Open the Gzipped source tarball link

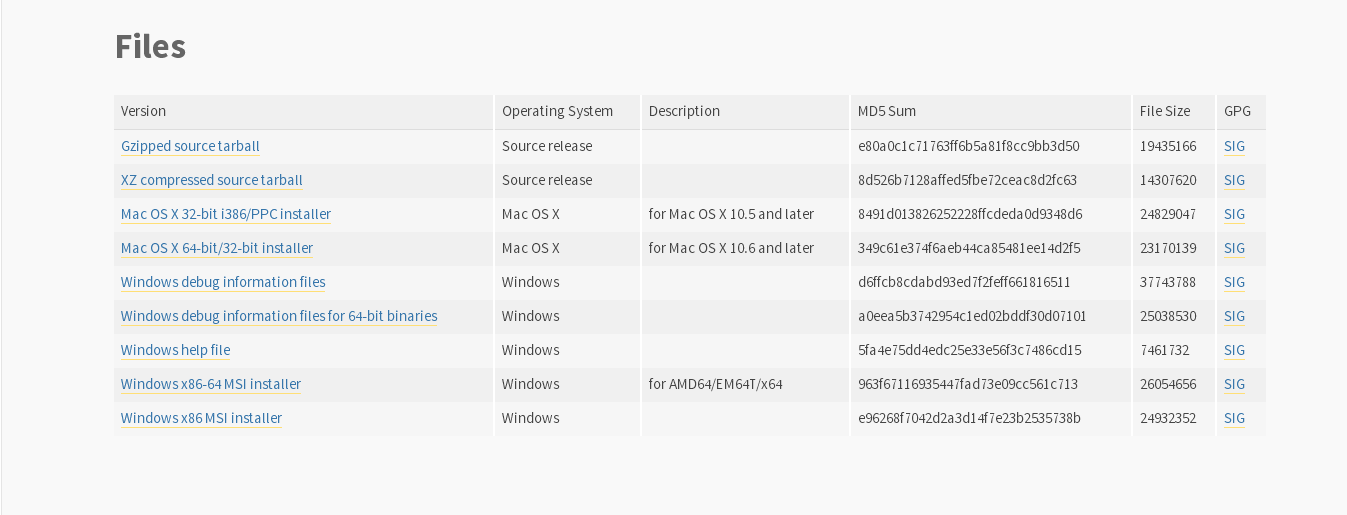click(x=190, y=146)
